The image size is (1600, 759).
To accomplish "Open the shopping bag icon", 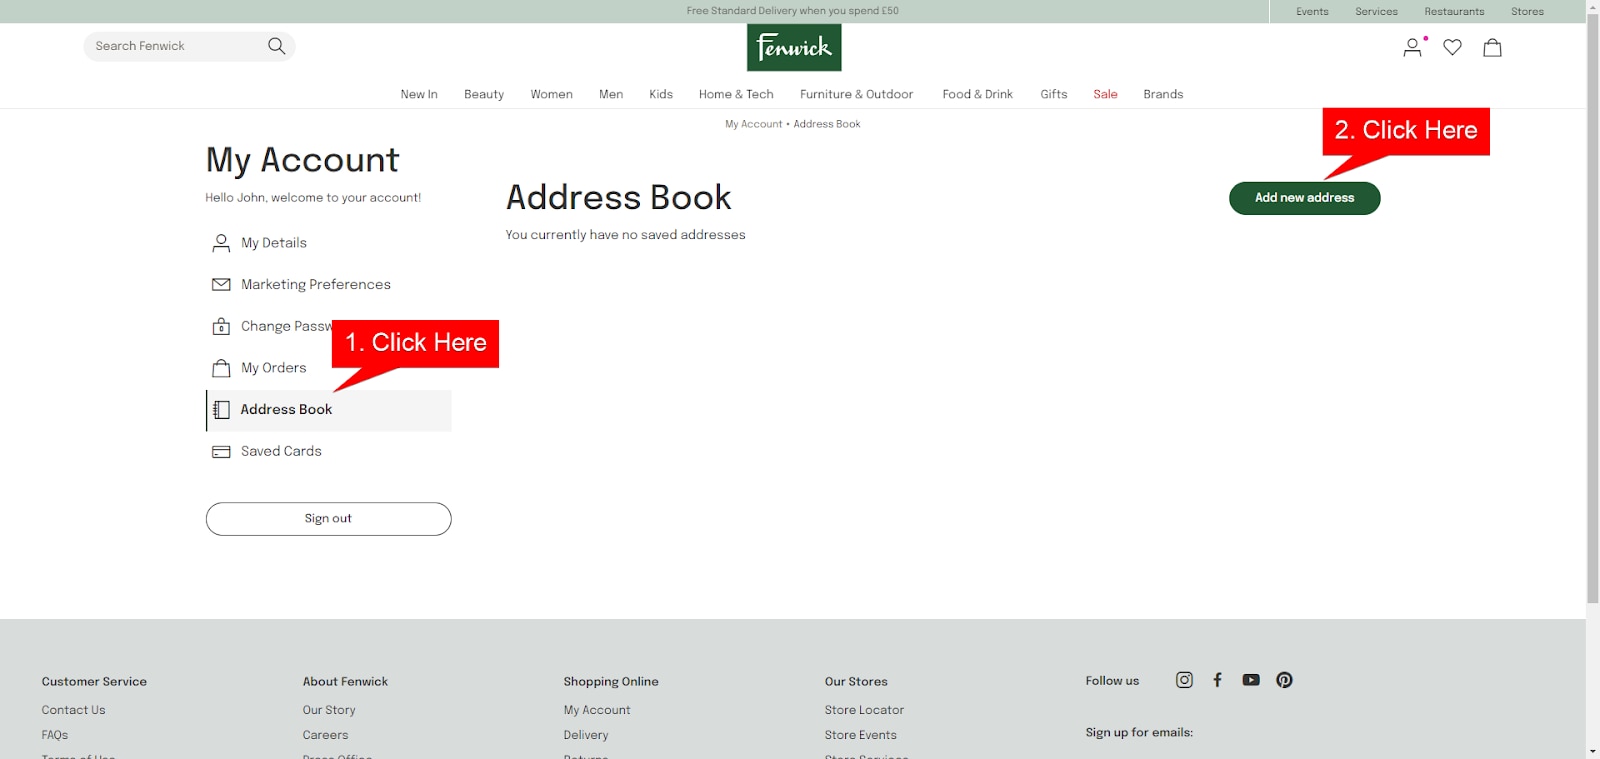I will pos(1492,47).
